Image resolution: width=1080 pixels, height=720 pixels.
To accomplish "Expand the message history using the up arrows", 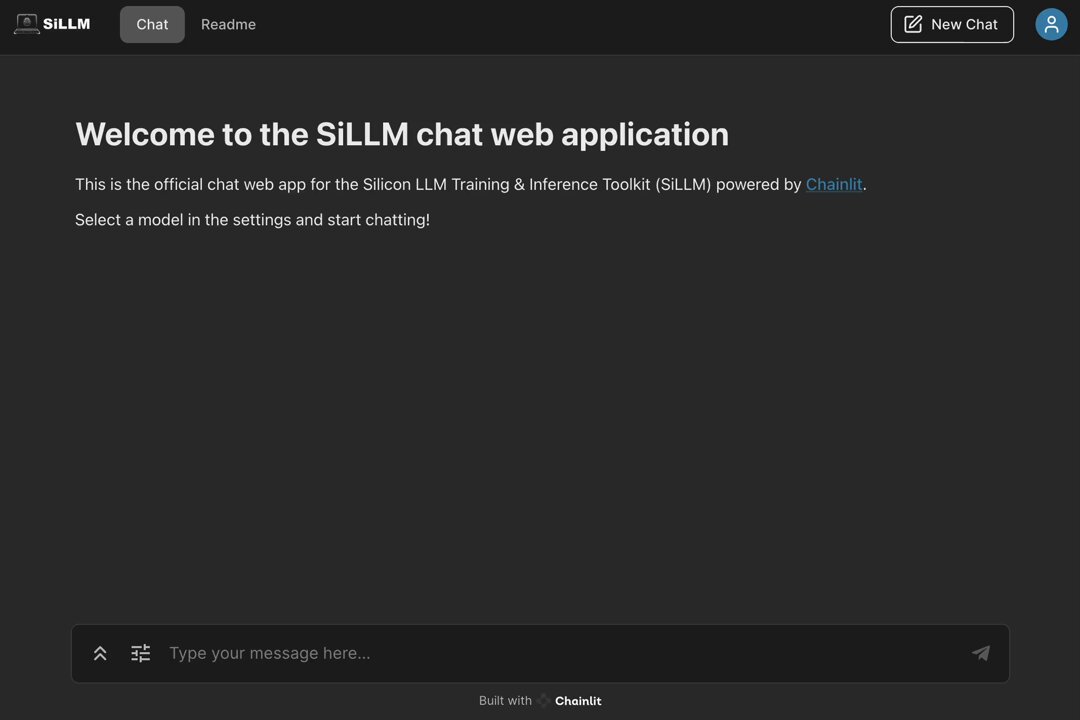I will (x=100, y=653).
